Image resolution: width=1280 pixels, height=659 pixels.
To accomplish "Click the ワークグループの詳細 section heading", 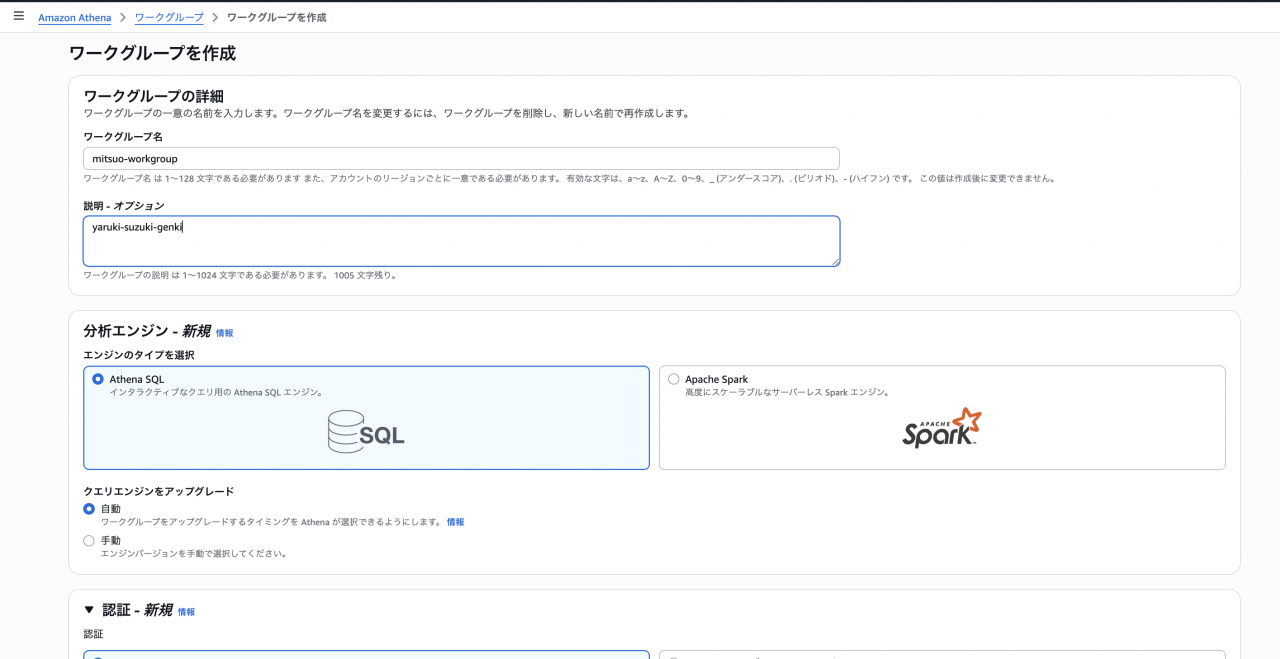I will (x=153, y=96).
